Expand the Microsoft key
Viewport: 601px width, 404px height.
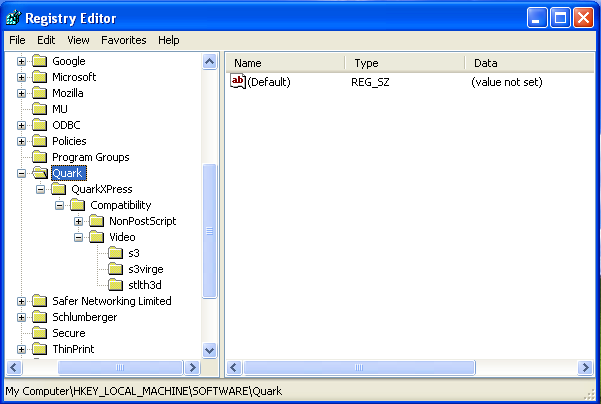[x=21, y=77]
